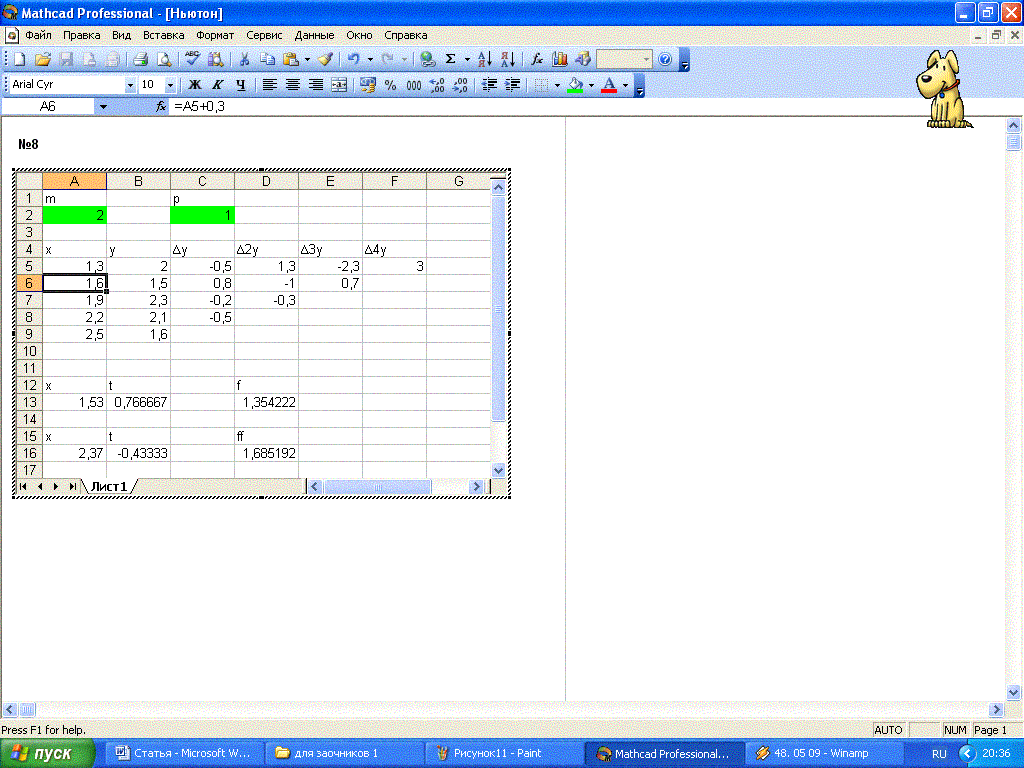This screenshot has width=1024, height=768.
Task: Click the AutoSum sigma icon
Action: click(451, 60)
